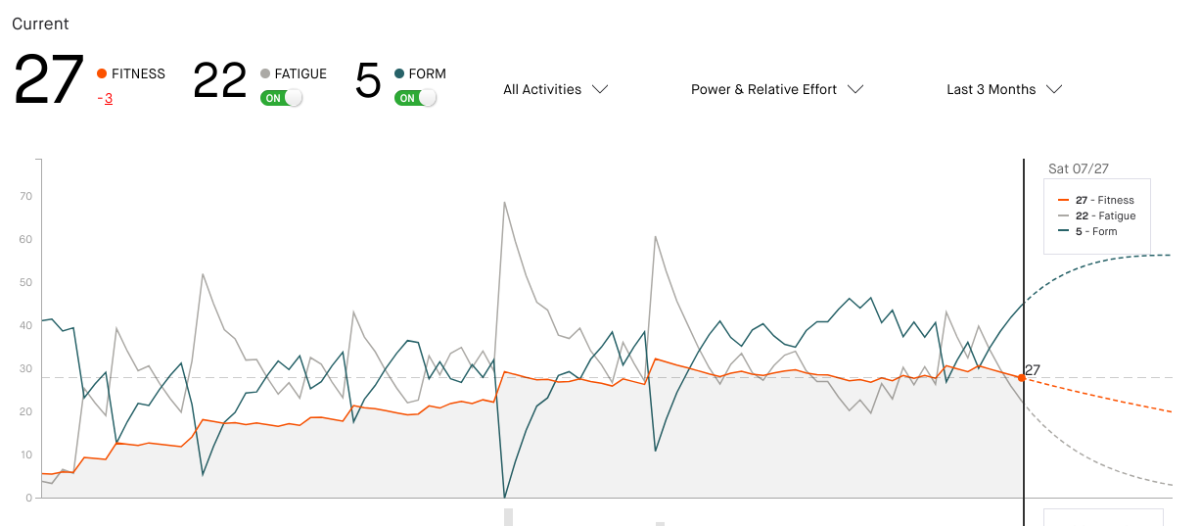Click the teal Form dot indicator

(x=400, y=74)
